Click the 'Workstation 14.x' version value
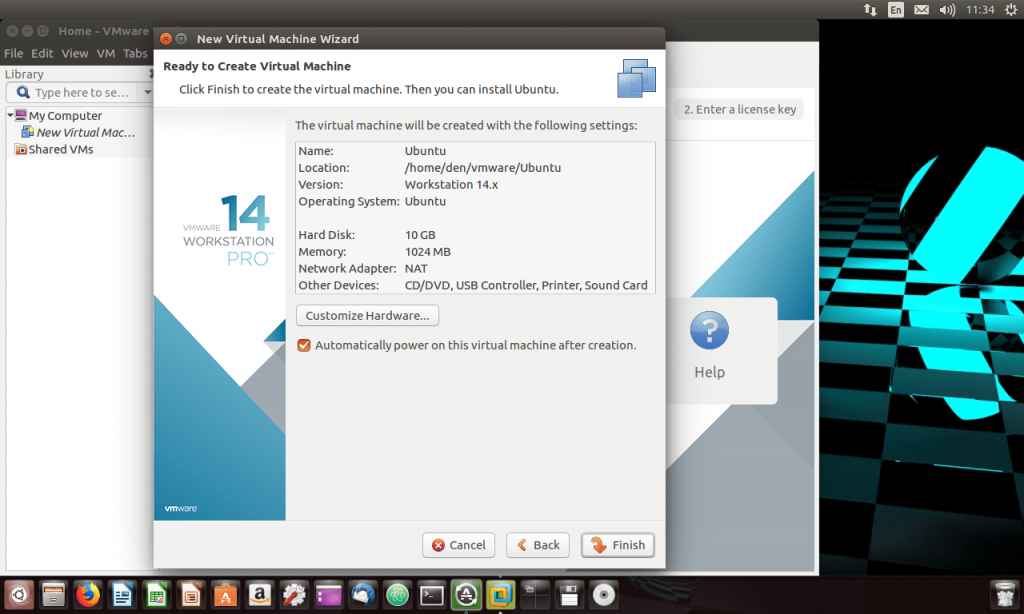 (x=451, y=185)
